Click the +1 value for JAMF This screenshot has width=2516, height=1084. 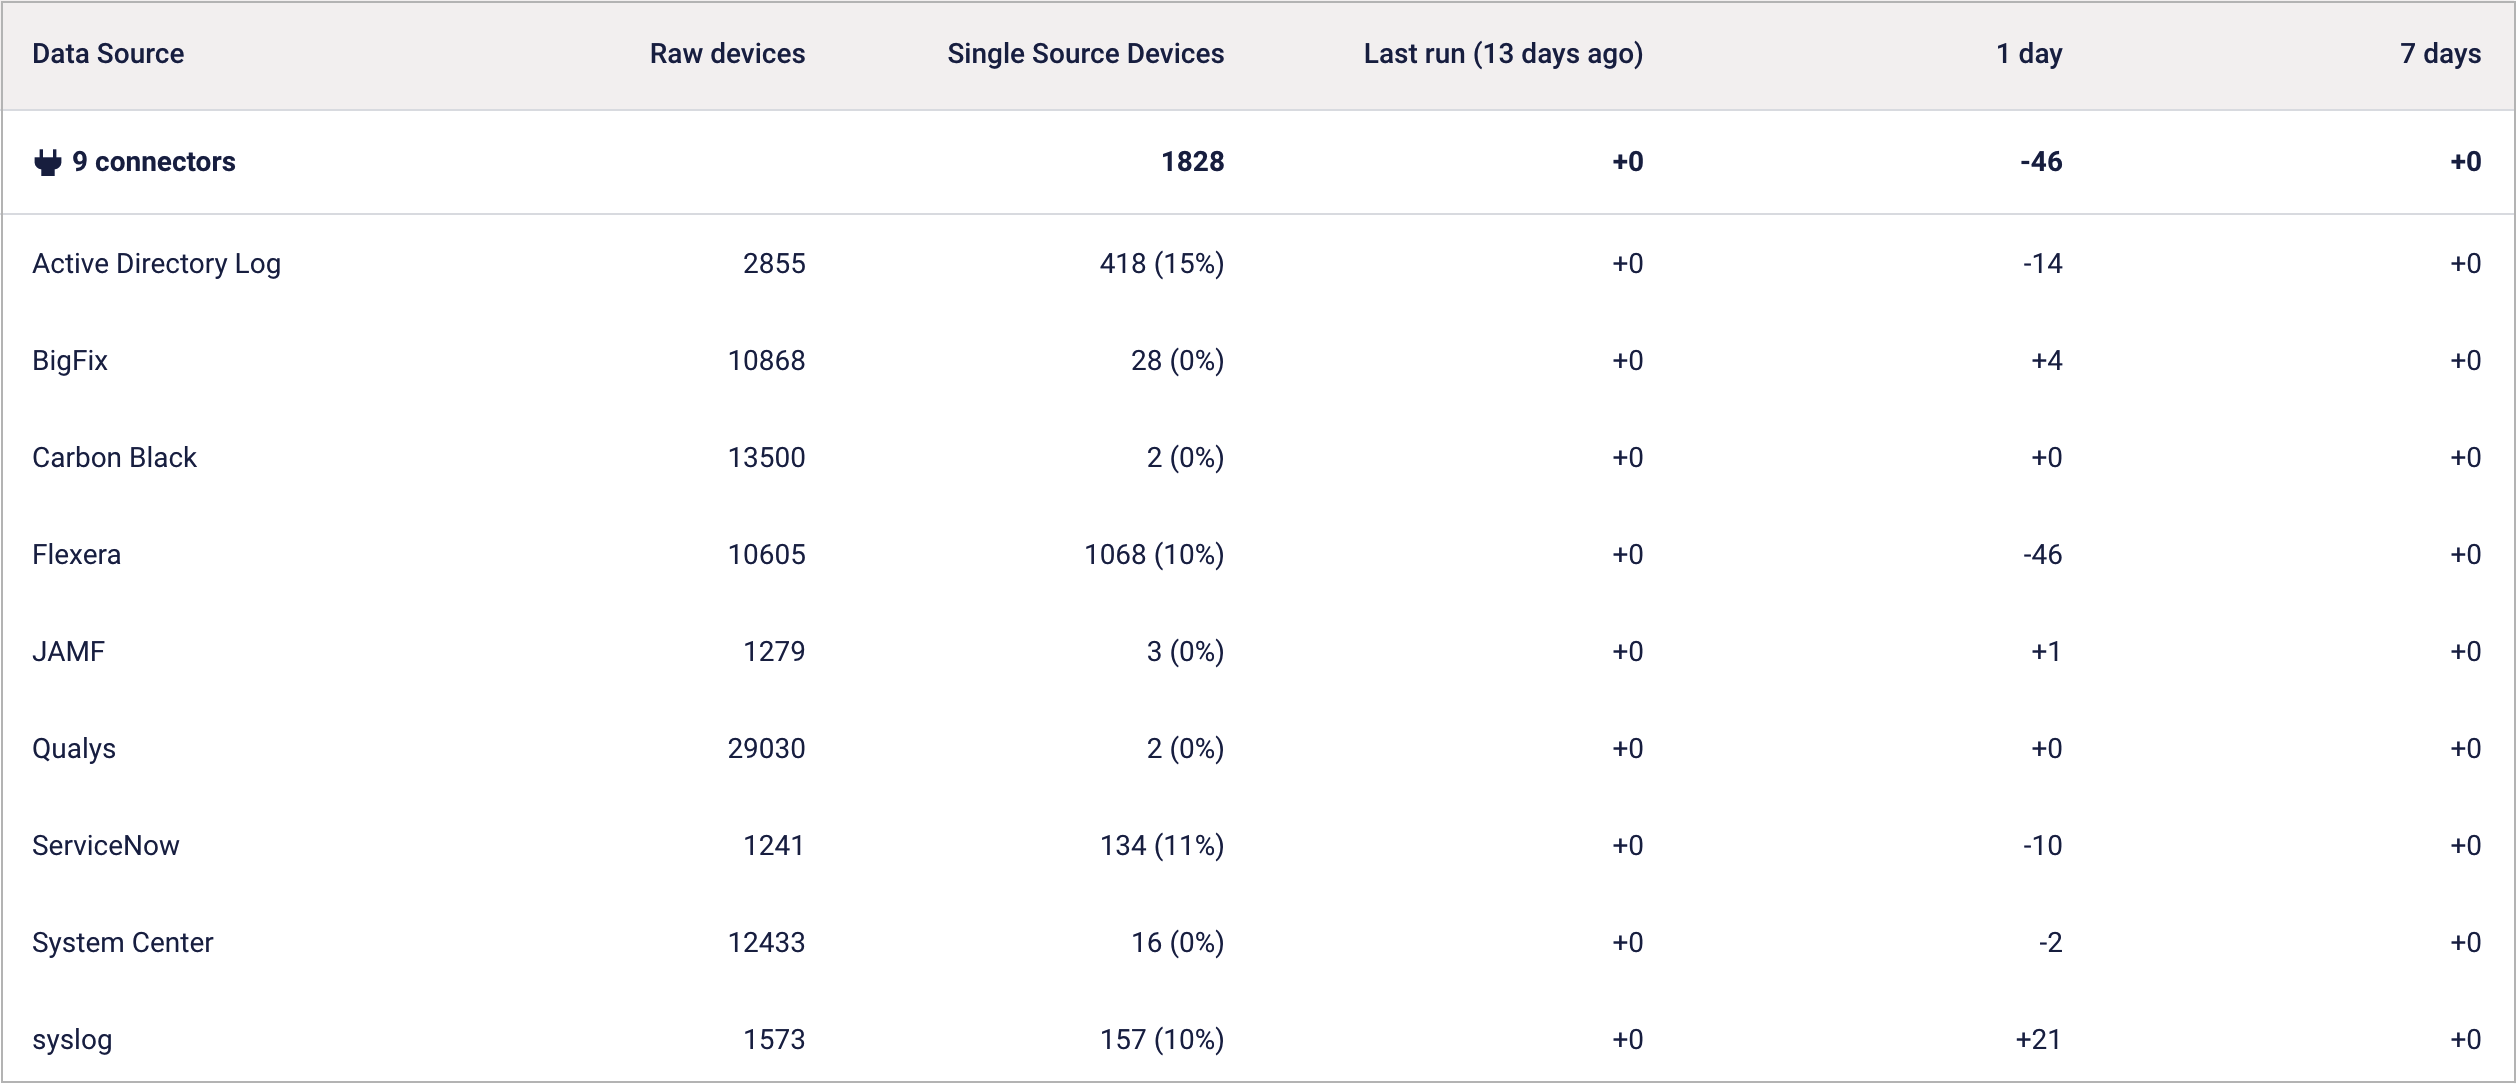pos(2046,652)
